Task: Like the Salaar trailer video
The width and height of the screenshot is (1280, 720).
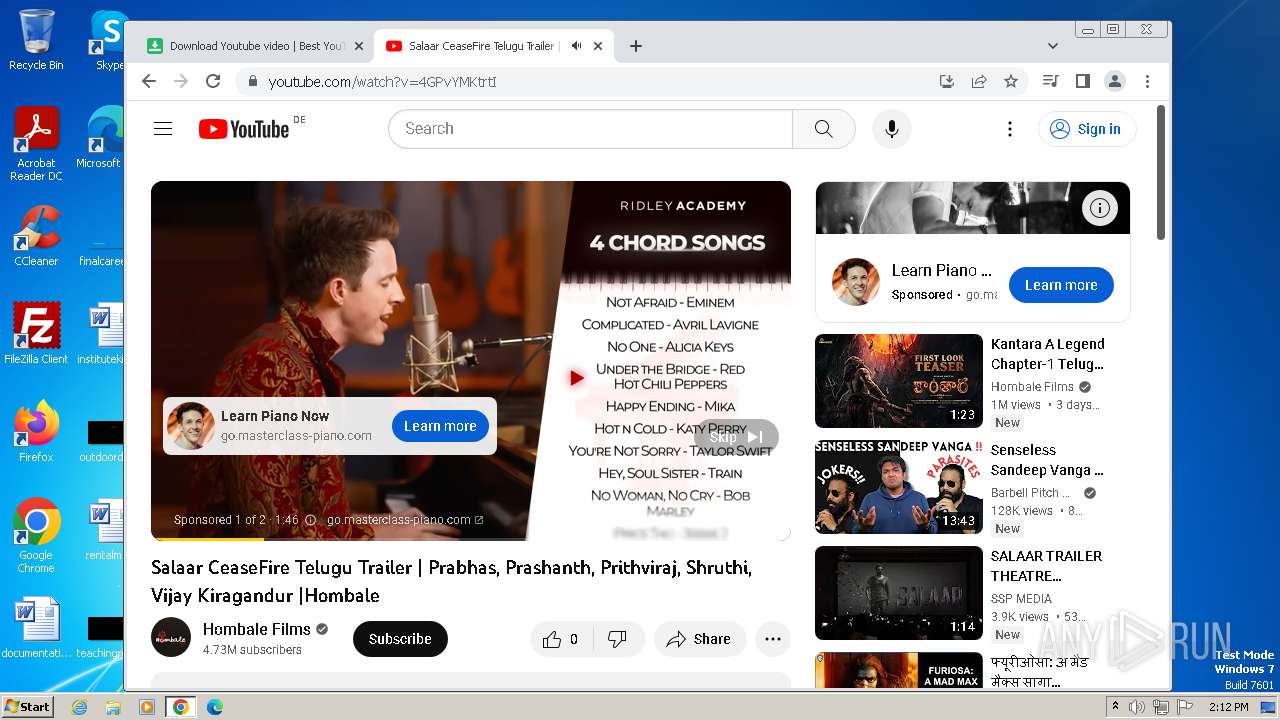Action: pyautogui.click(x=561, y=639)
